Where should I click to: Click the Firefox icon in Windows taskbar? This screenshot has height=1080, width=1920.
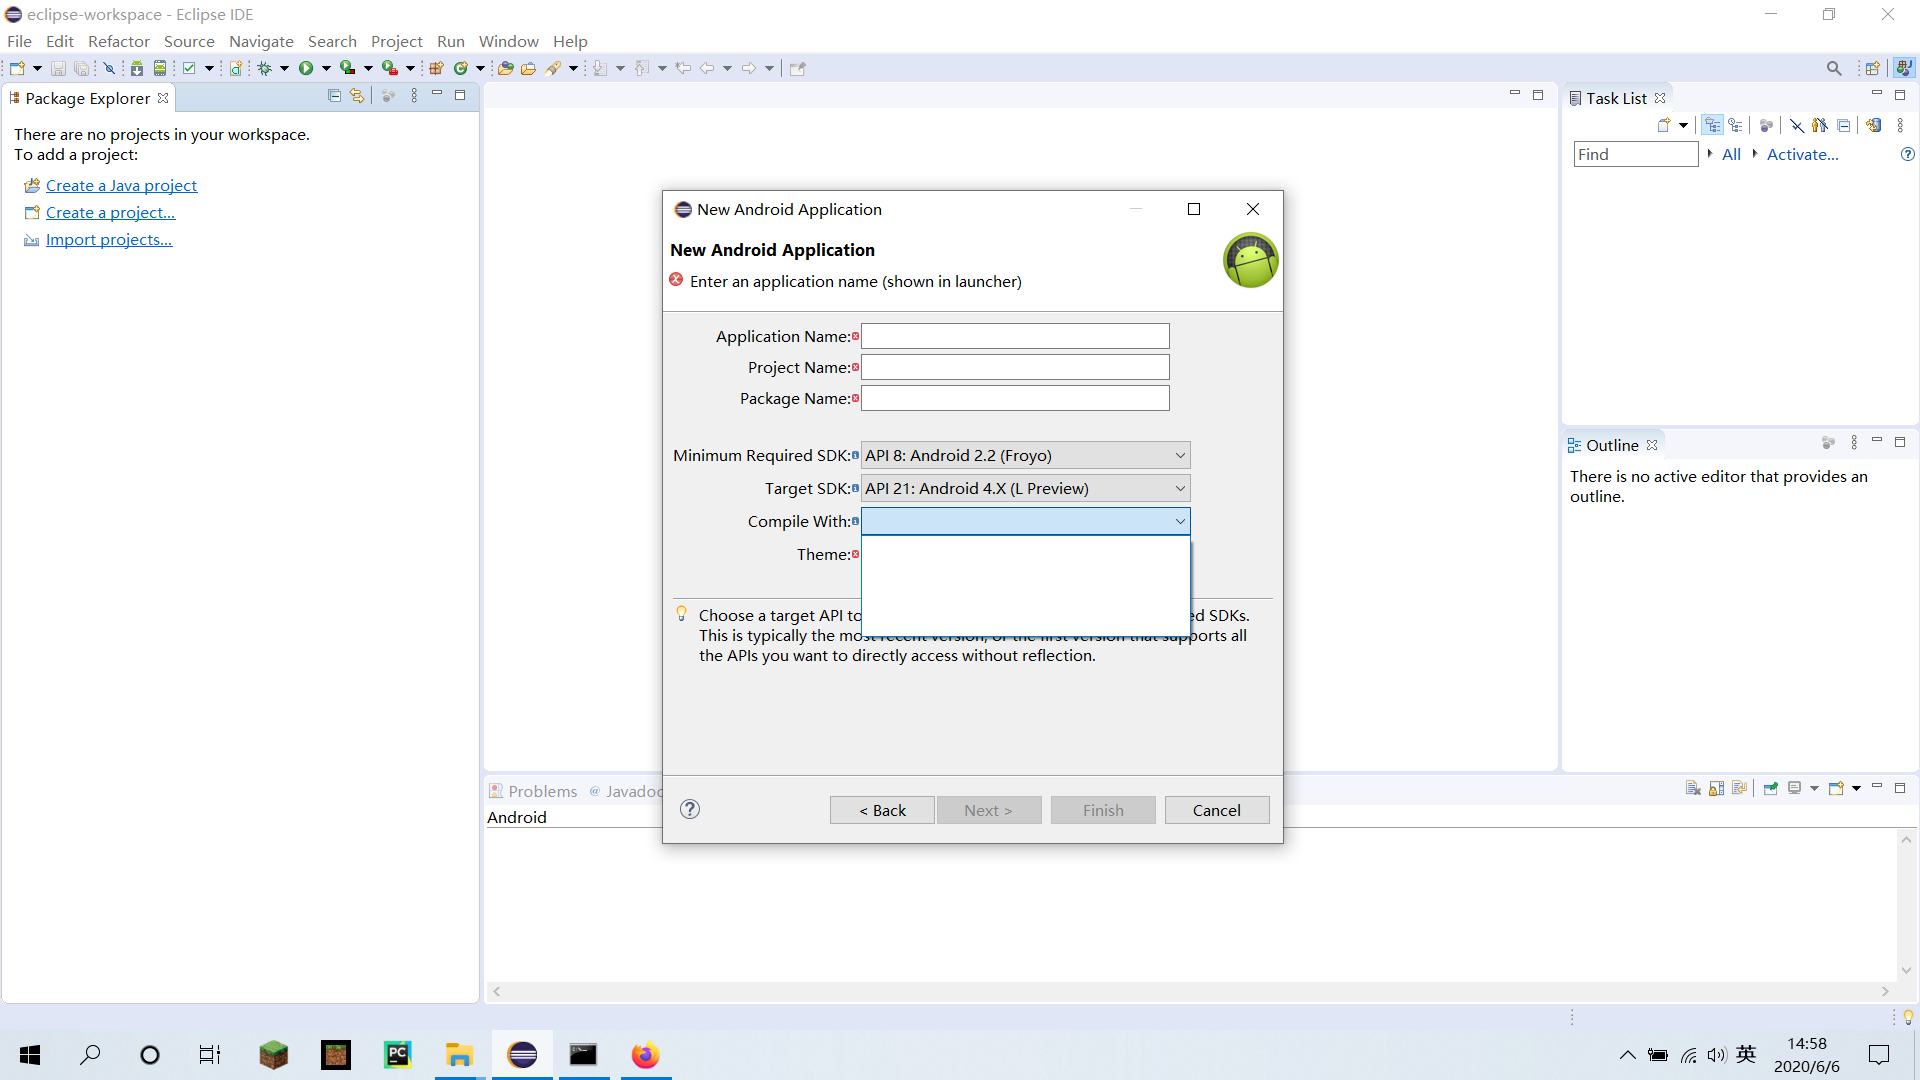click(646, 1054)
